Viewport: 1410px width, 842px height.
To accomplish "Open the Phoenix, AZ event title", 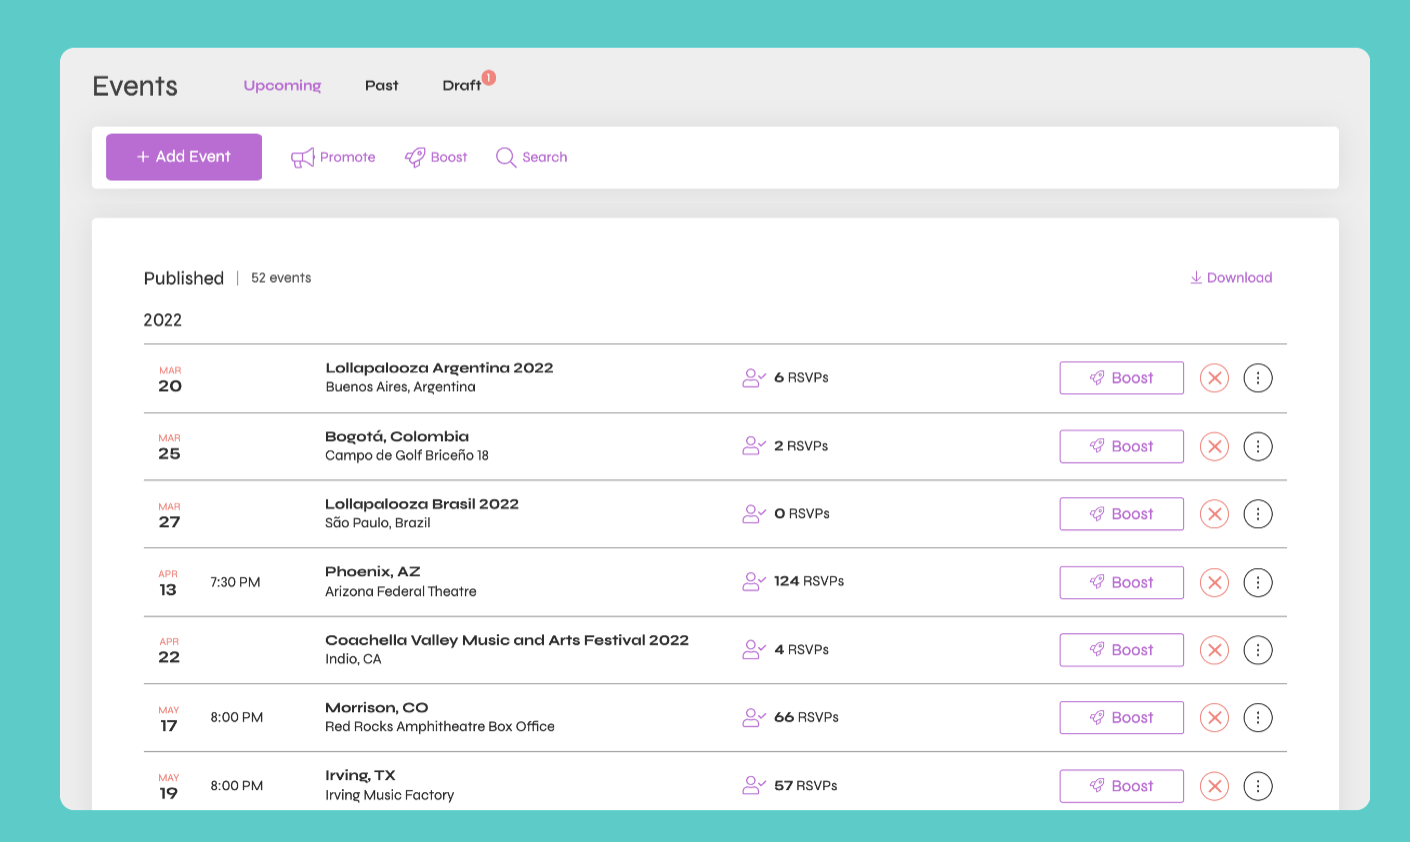I will 373,572.
